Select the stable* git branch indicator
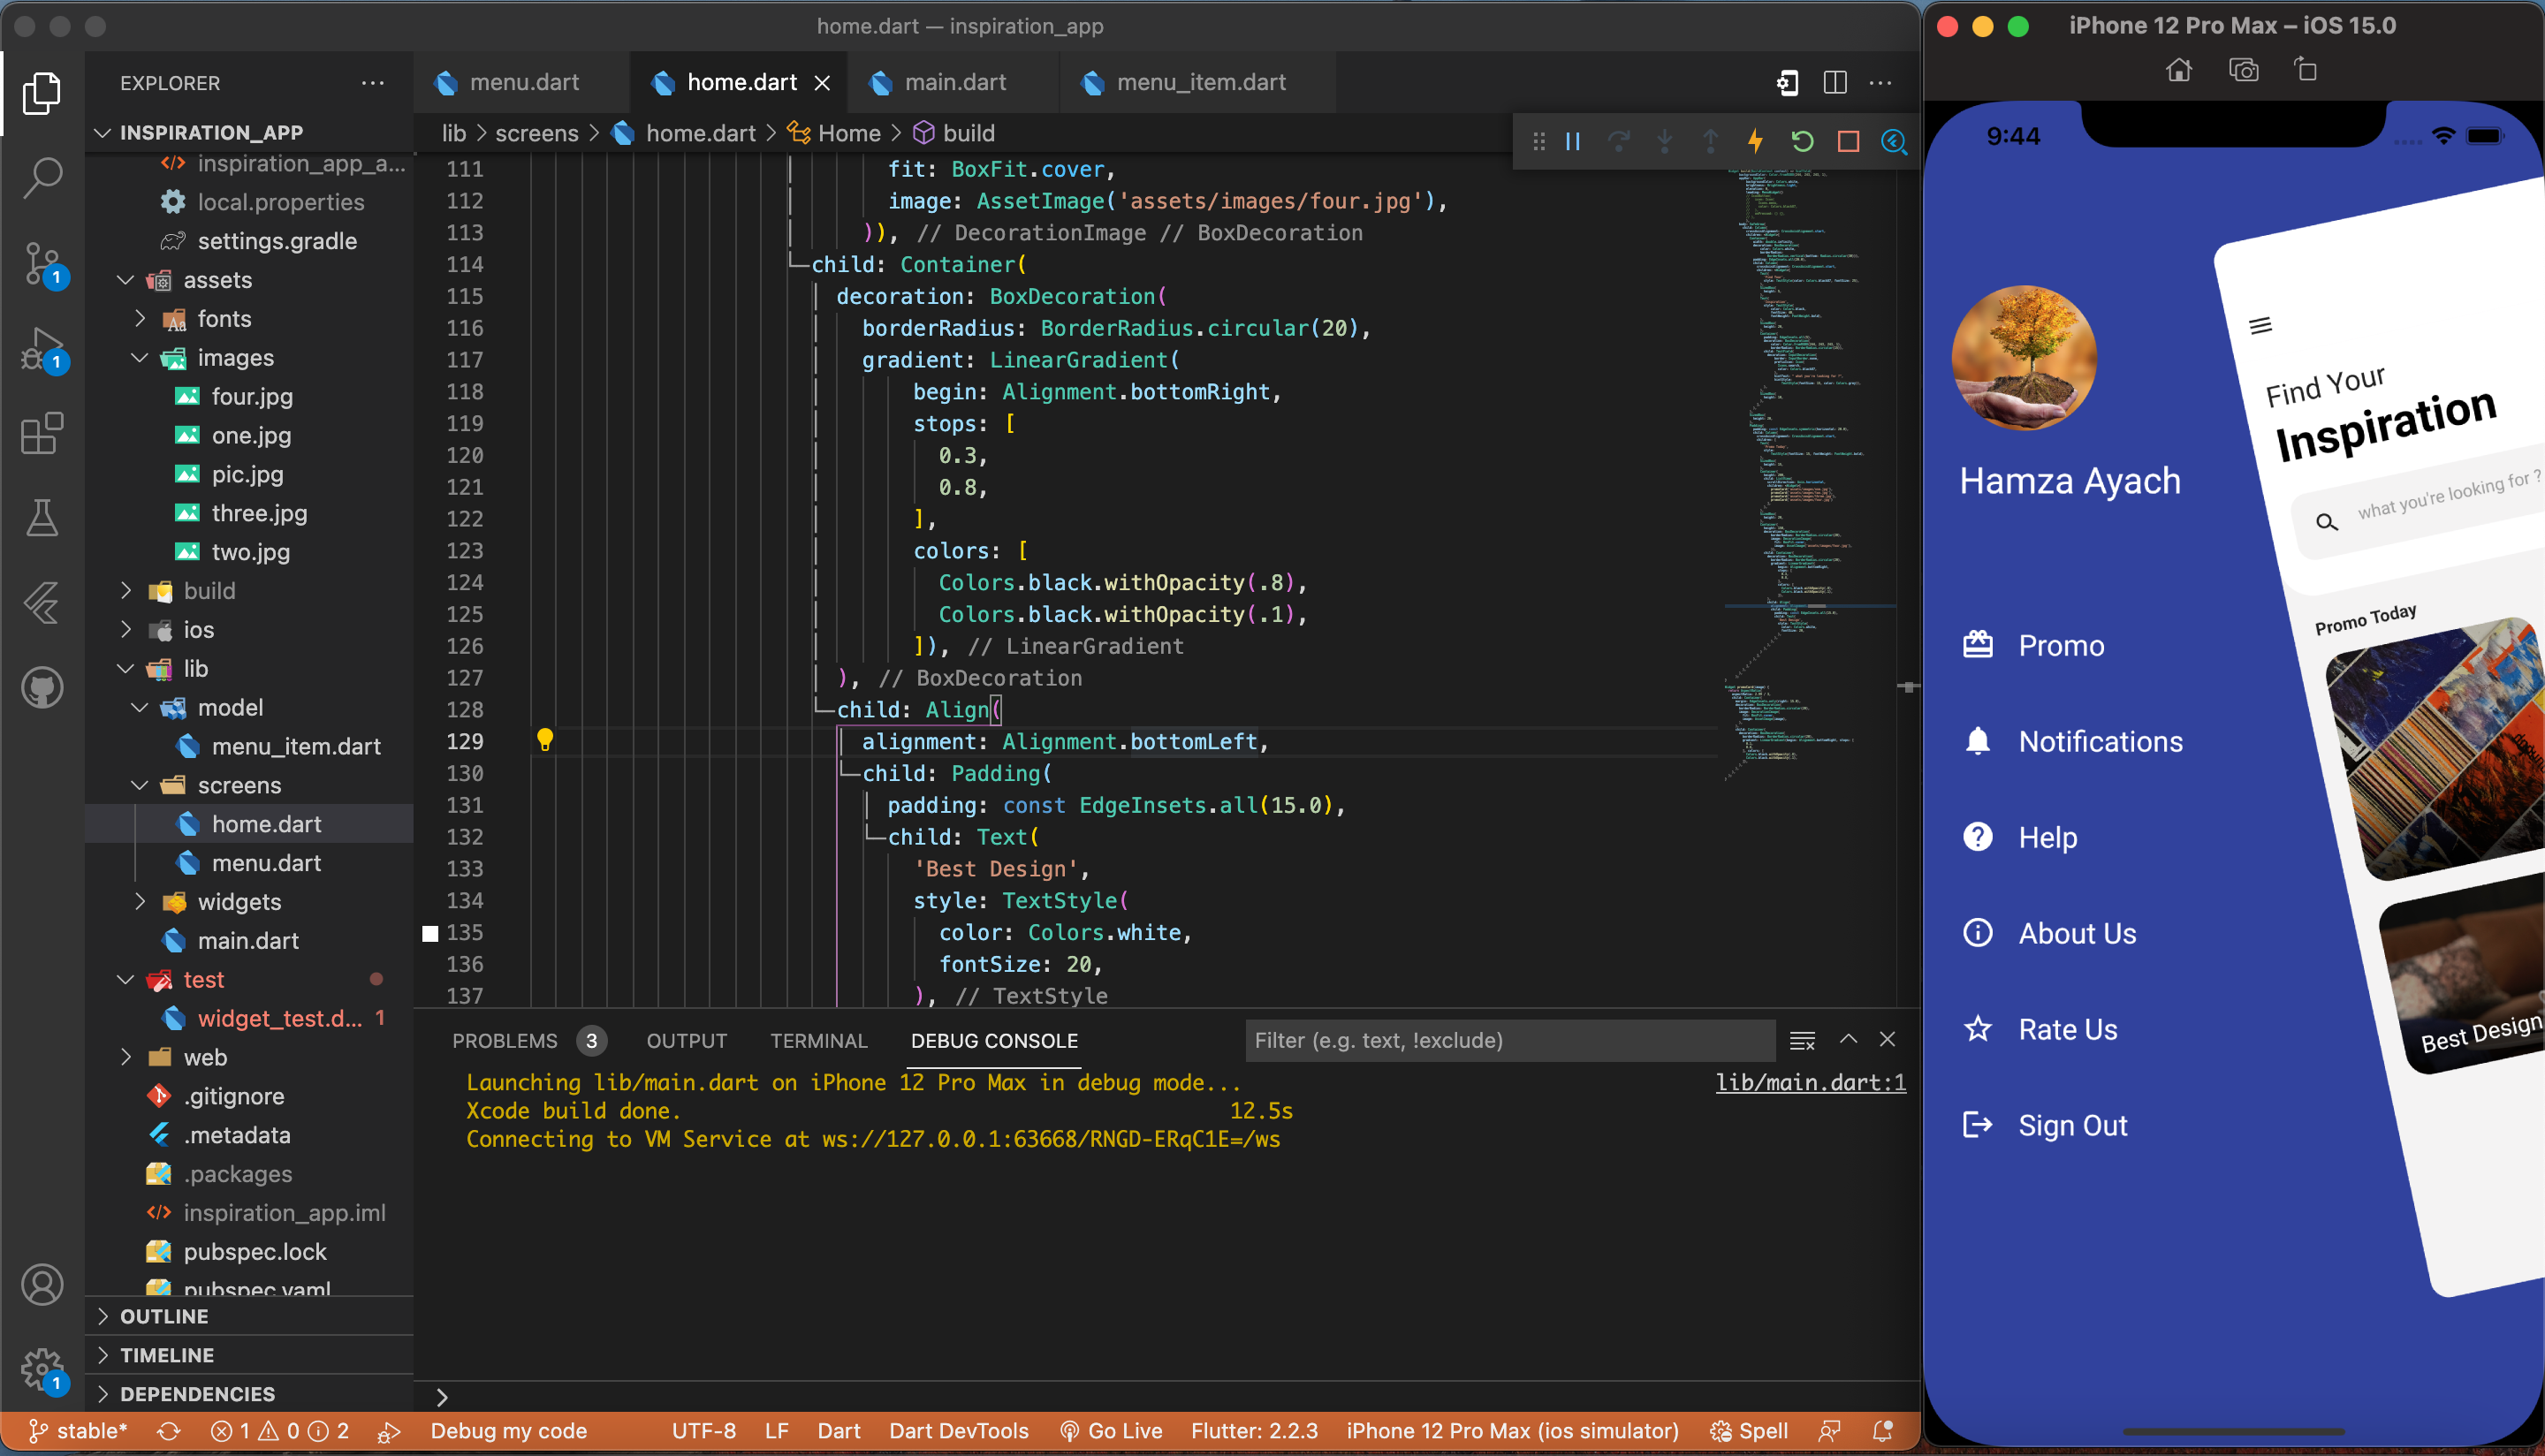Viewport: 2545px width, 1456px height. (78, 1432)
